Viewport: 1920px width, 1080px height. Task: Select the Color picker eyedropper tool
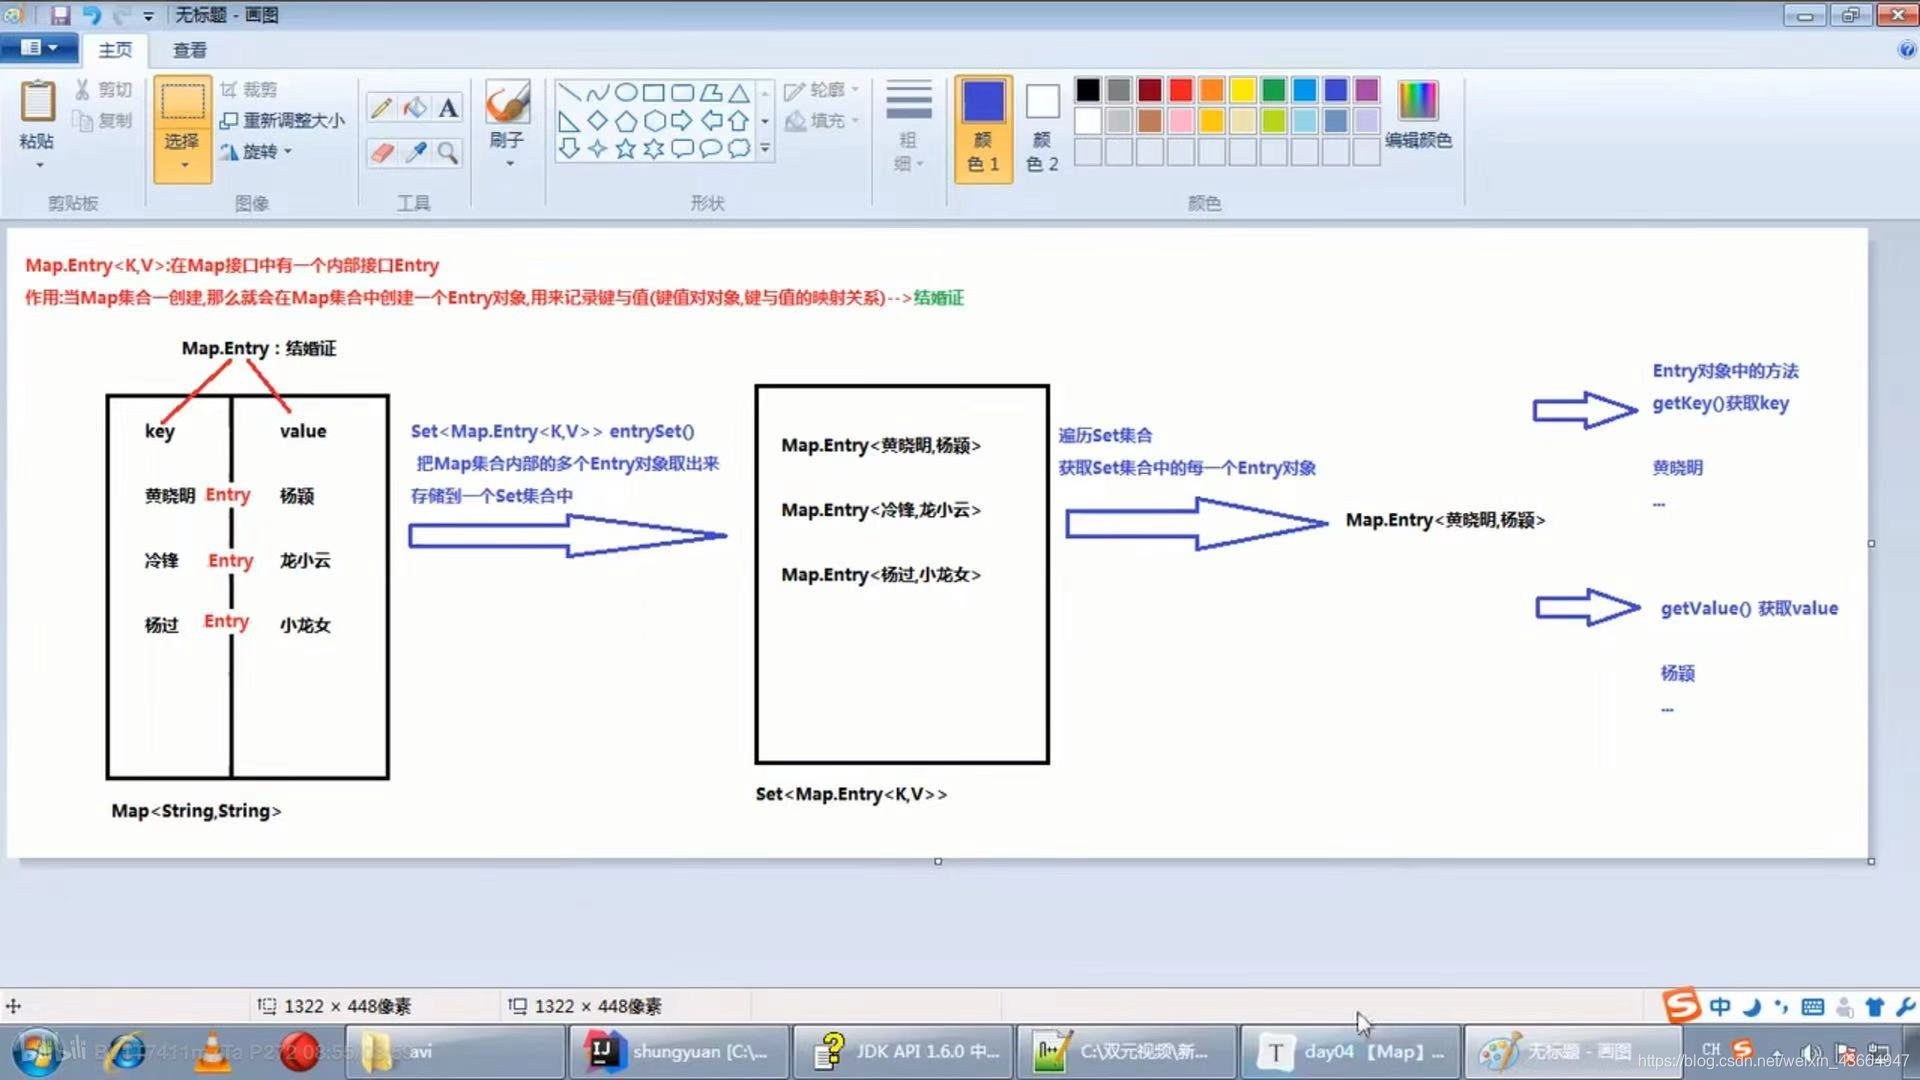(x=415, y=152)
